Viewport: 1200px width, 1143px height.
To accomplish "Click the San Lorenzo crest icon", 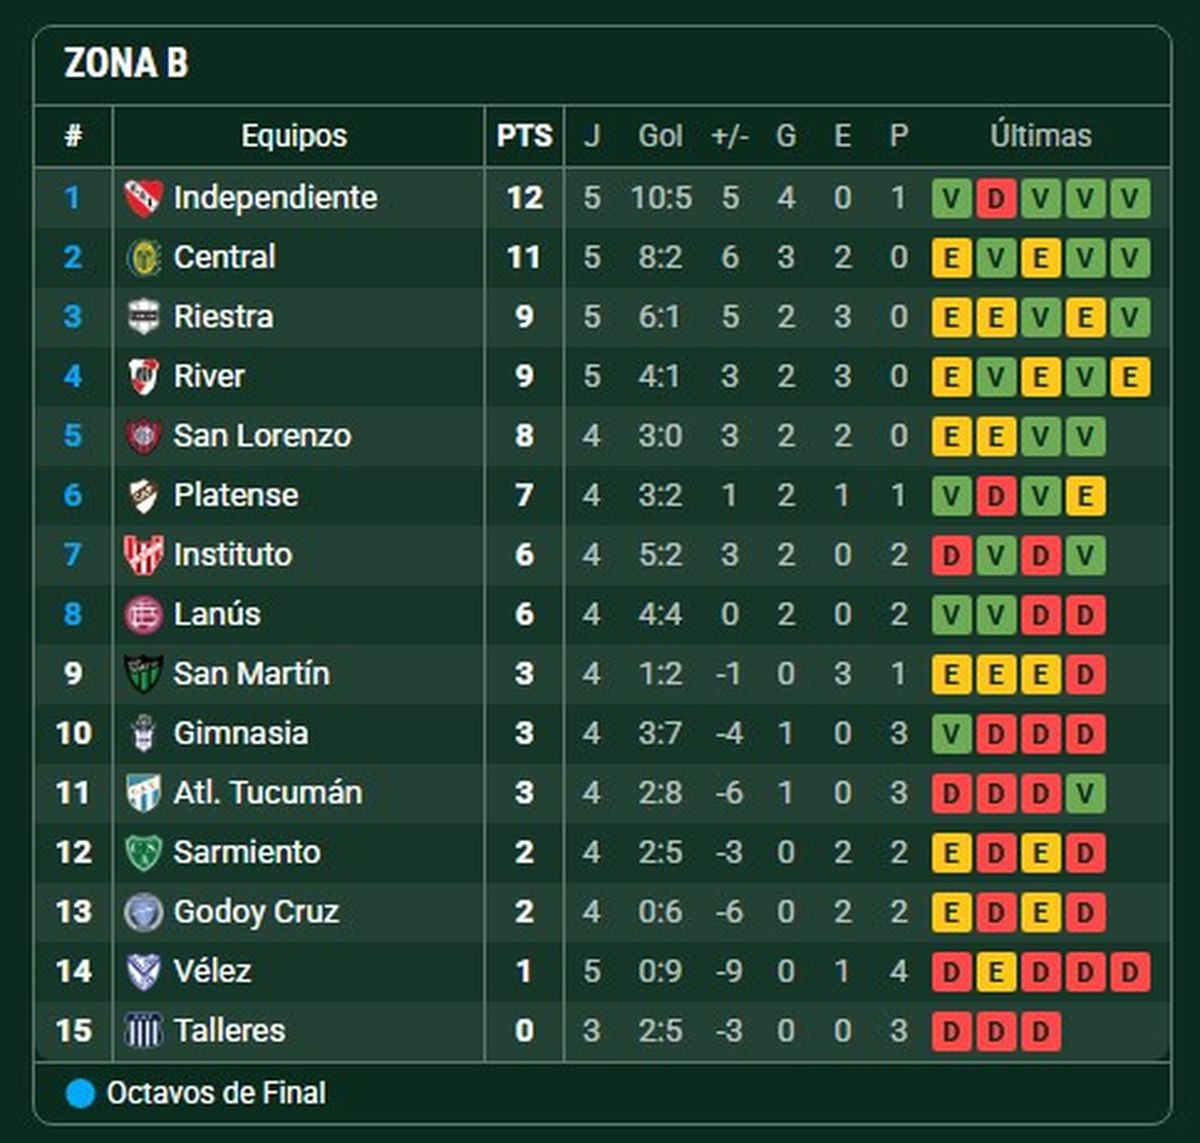I will (x=143, y=436).
